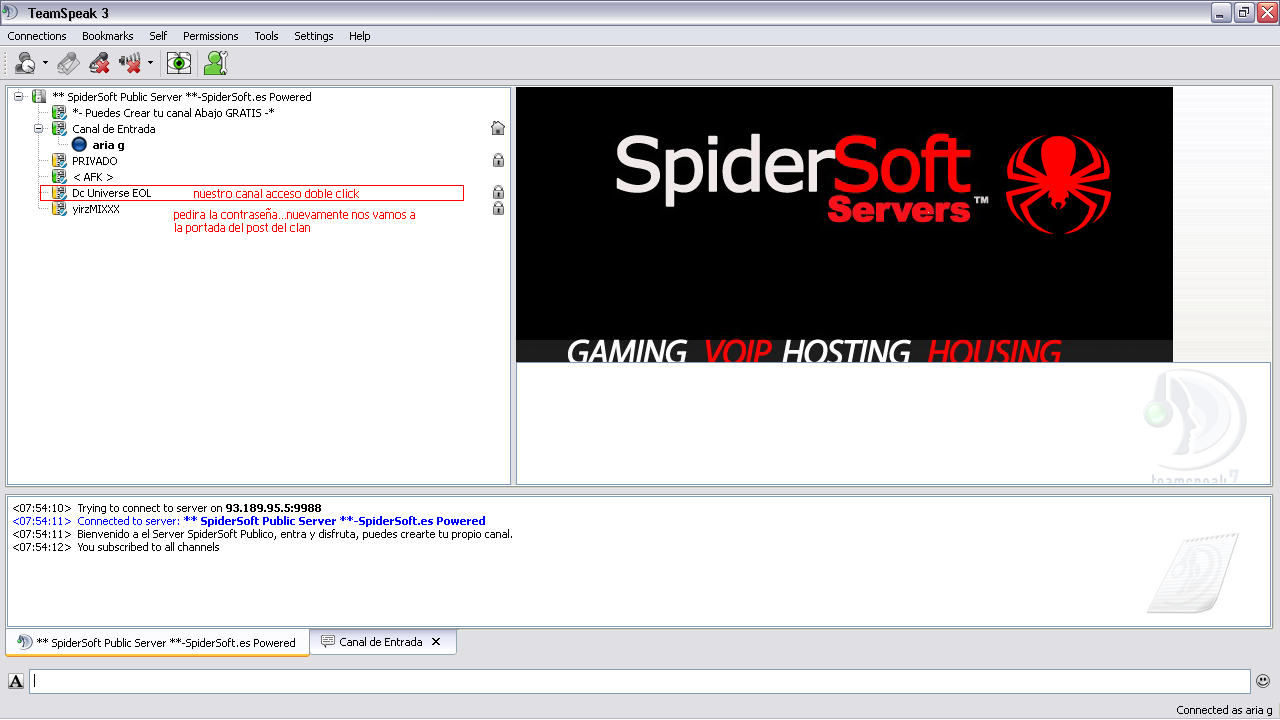Switch to the Canal de Entrada chat tab
Viewport: 1280px width, 720px height.
tap(380, 642)
